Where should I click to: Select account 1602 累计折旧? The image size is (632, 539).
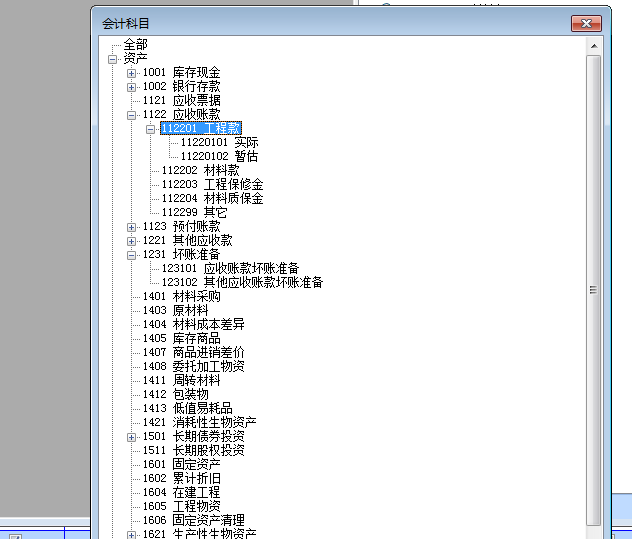[x=181, y=478]
